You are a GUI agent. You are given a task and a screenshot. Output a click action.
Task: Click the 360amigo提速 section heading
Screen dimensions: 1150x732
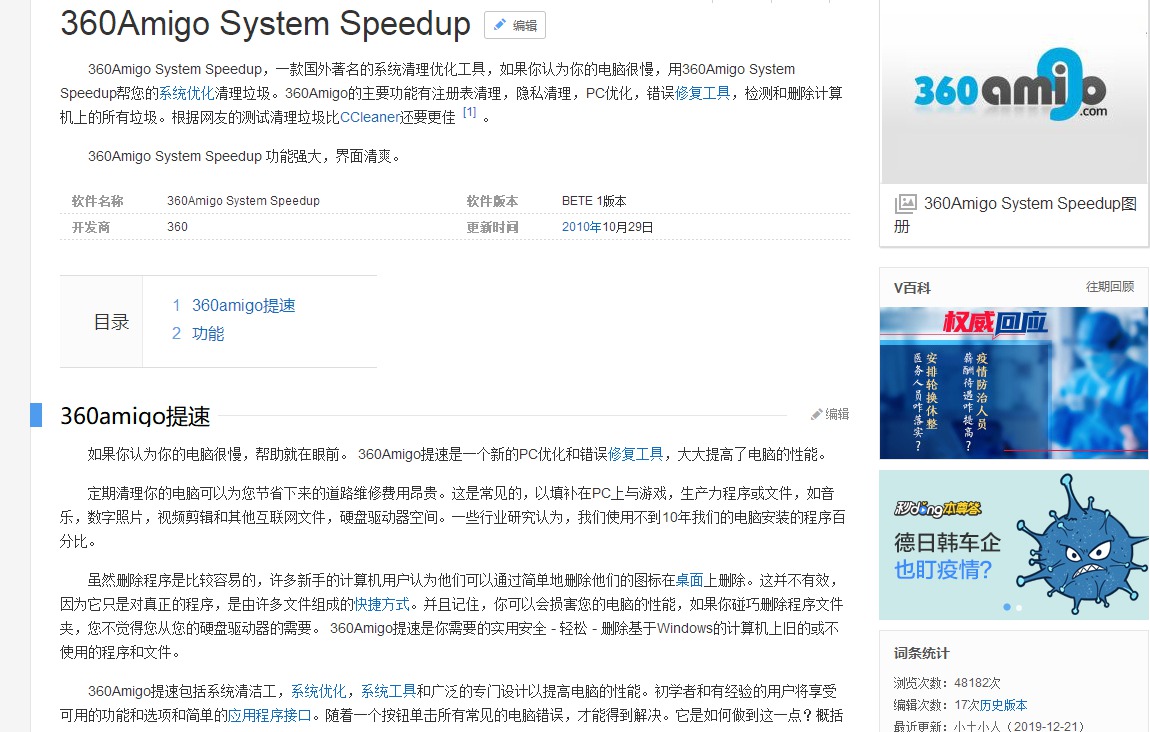coord(135,416)
